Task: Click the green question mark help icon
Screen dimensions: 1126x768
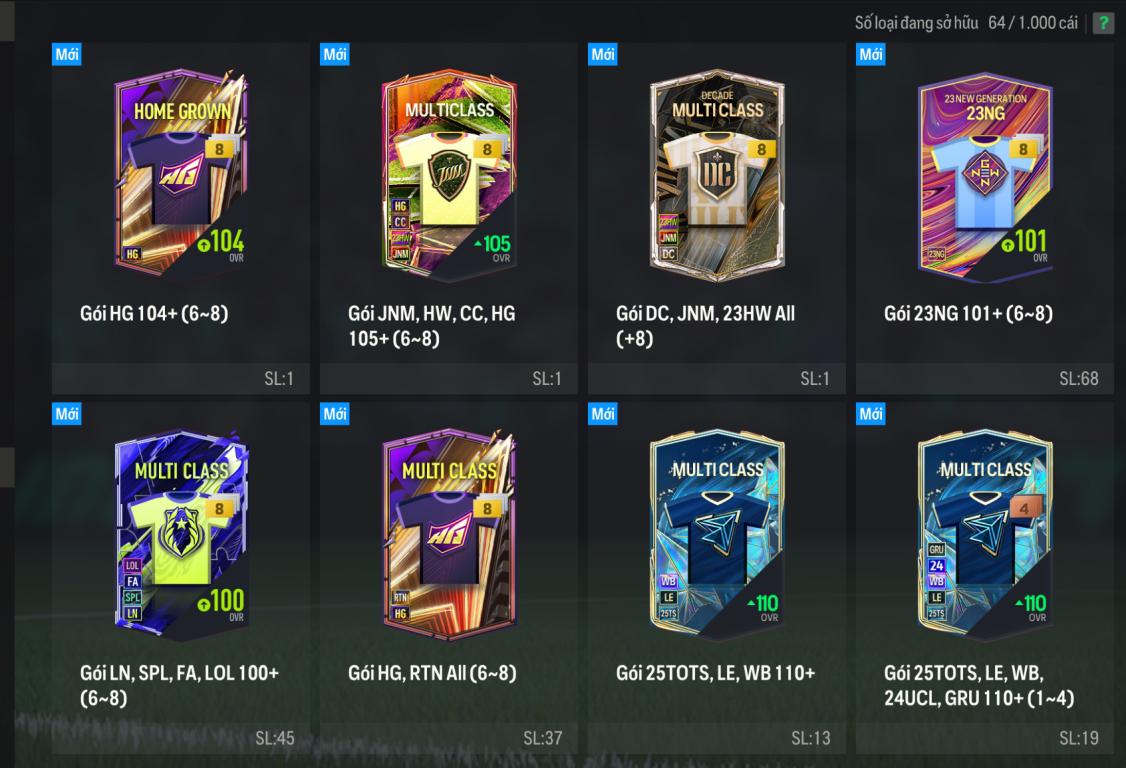Action: pyautogui.click(x=1102, y=23)
